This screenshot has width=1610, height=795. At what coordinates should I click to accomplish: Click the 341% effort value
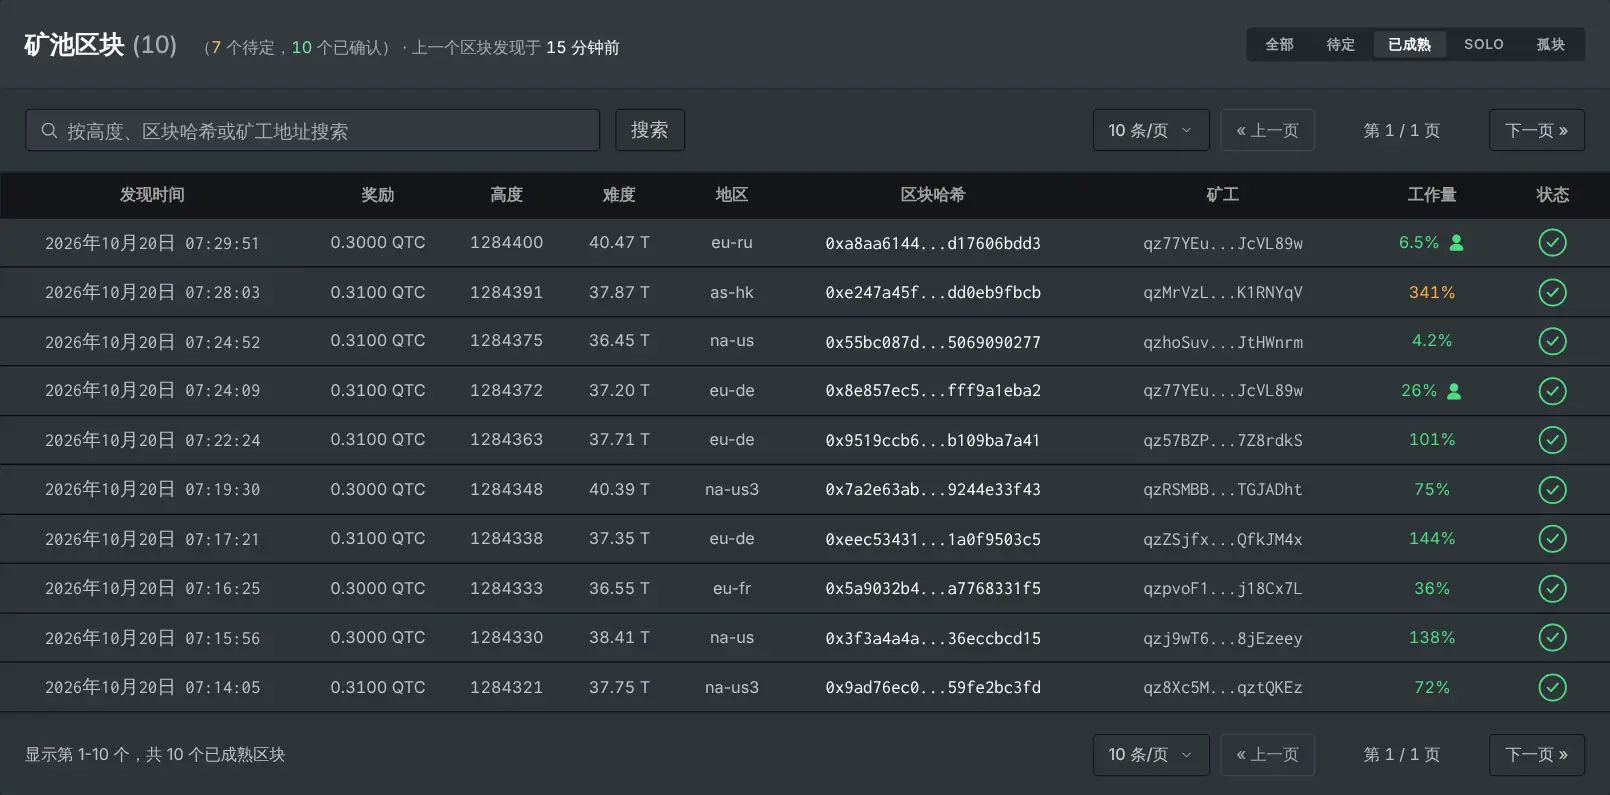click(1432, 292)
